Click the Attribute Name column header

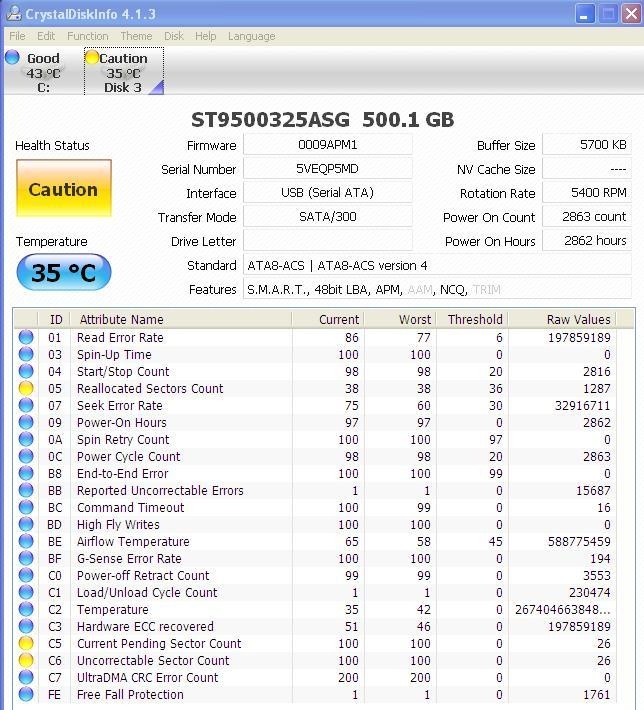point(181,320)
